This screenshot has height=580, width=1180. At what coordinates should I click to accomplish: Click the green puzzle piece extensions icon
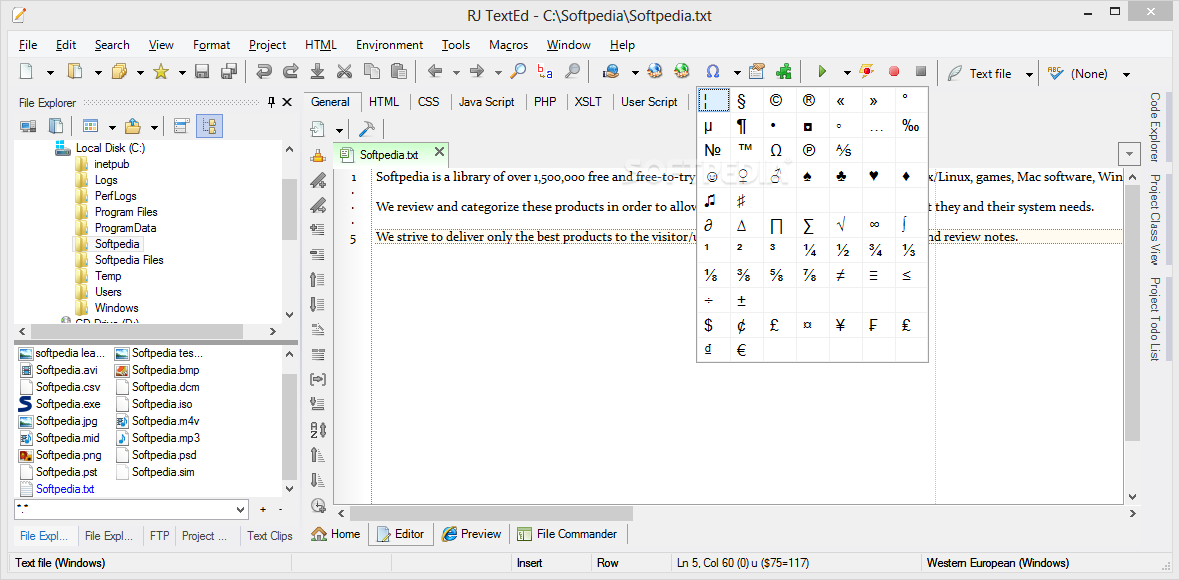click(x=784, y=72)
